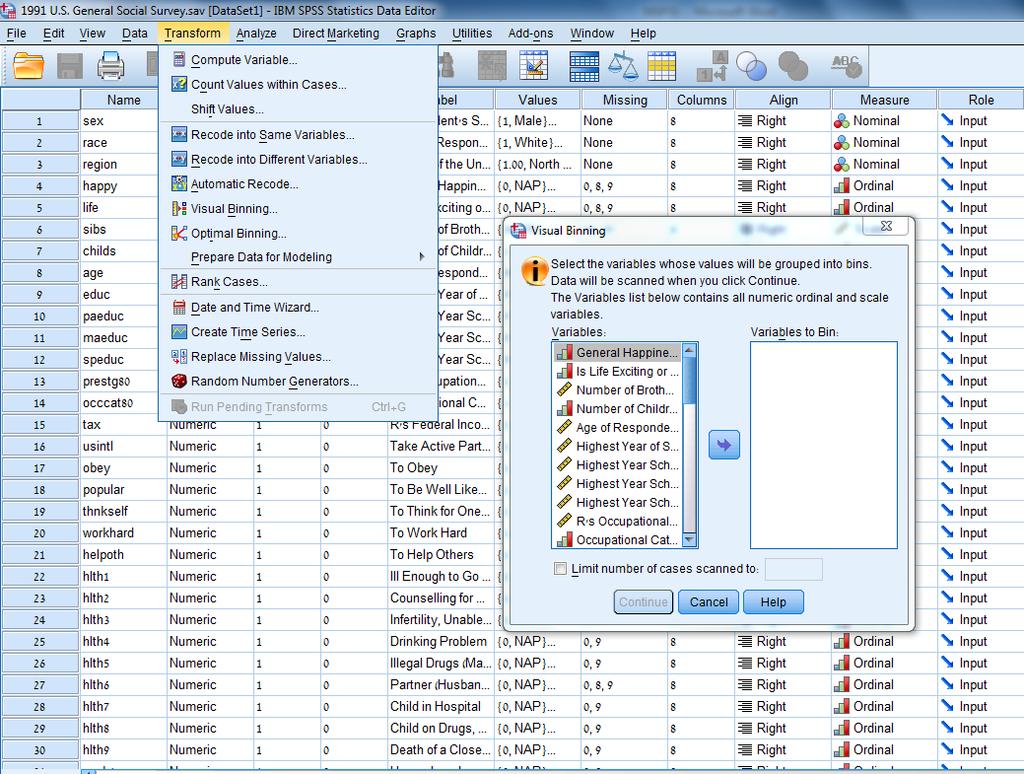Click the Split File toolbar icon

[x=584, y=66]
